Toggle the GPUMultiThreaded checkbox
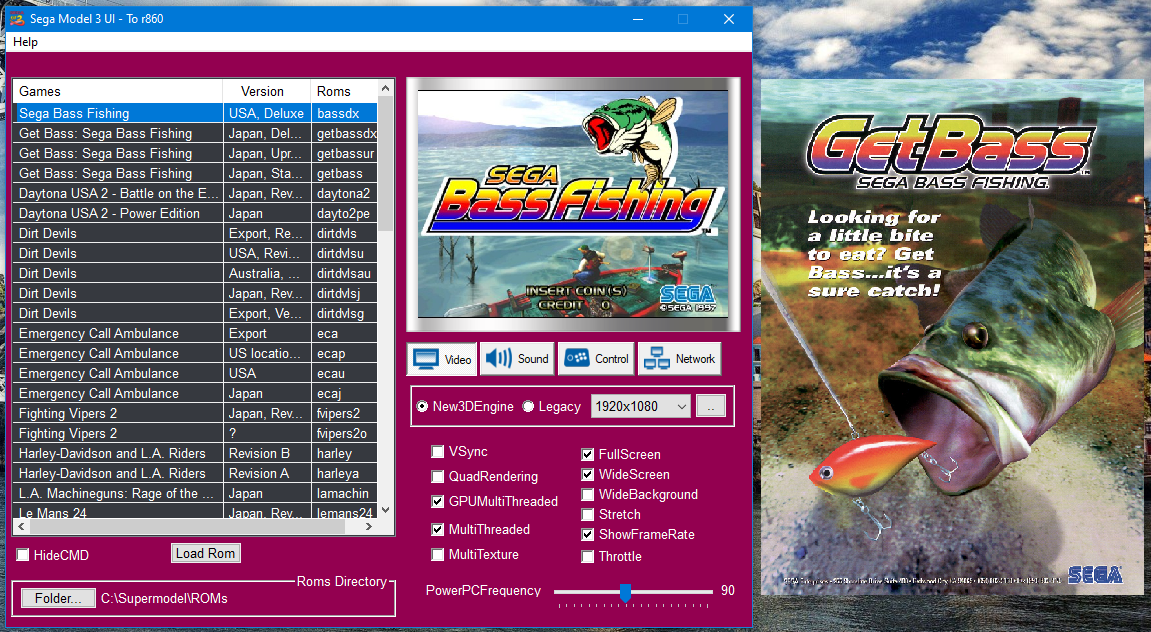Screen dimensions: 1151x632 pos(437,501)
